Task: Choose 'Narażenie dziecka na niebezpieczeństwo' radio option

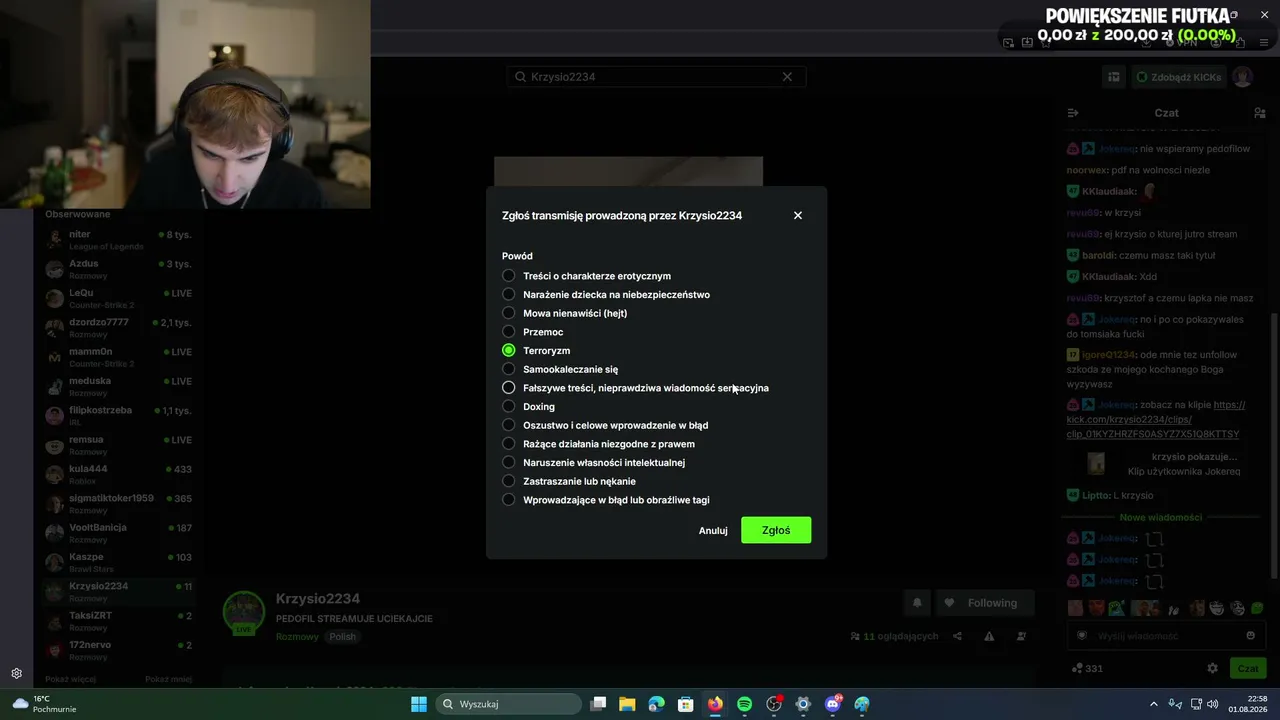Action: click(509, 295)
